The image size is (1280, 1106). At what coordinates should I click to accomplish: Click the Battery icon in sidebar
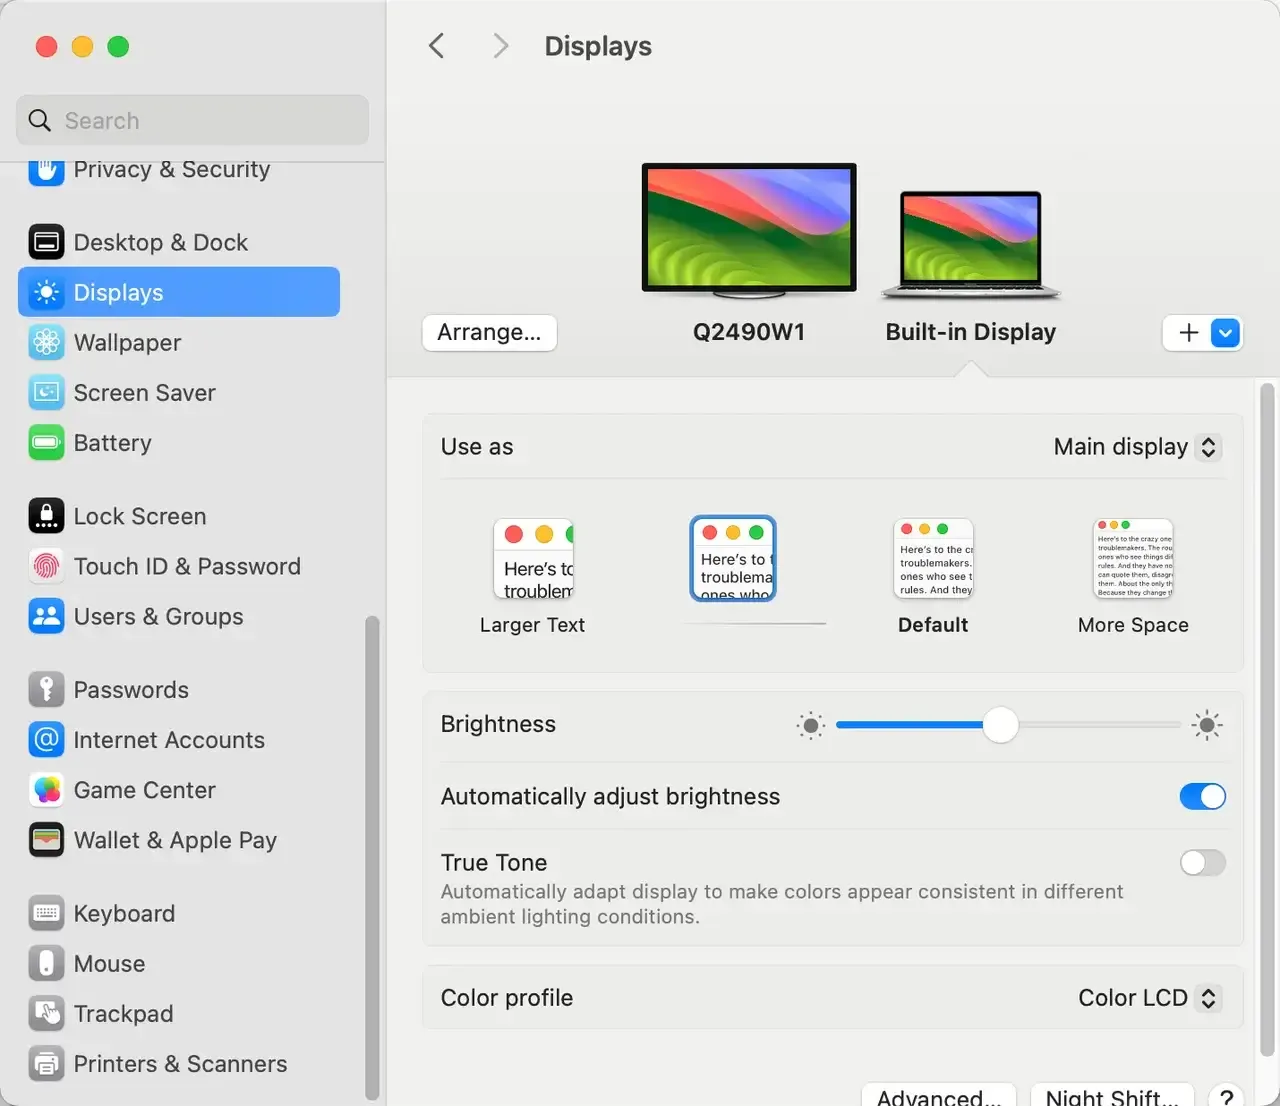(x=46, y=442)
